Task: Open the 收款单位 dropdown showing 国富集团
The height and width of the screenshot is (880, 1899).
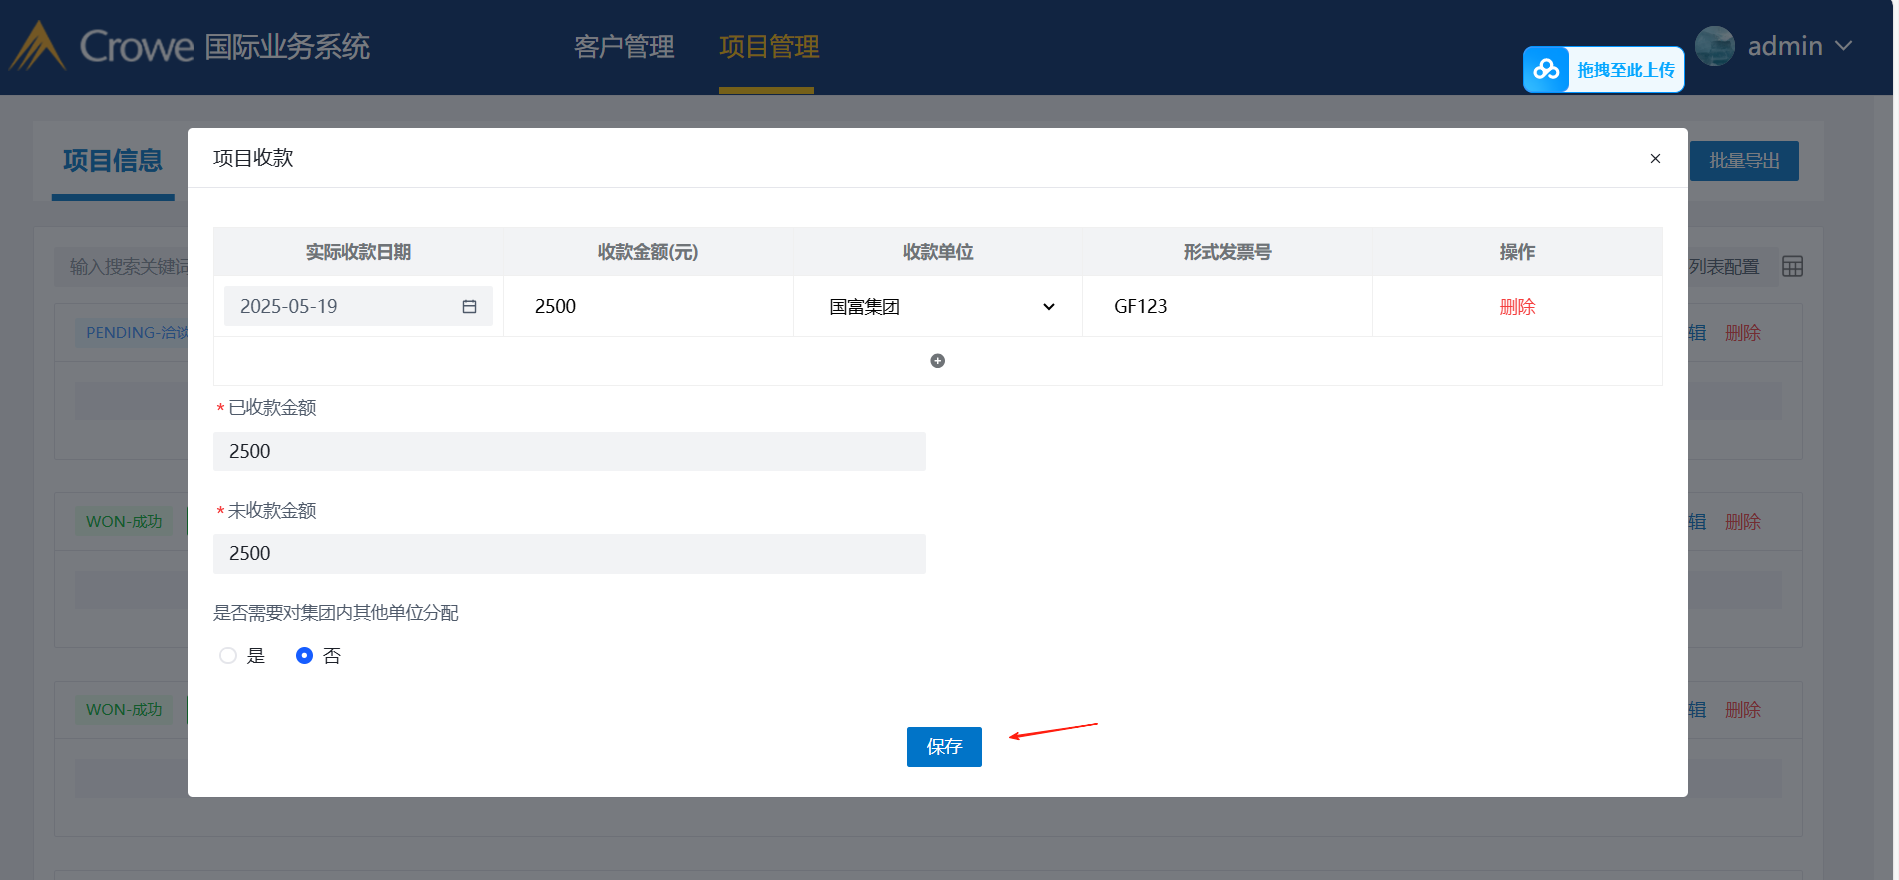Action: click(x=938, y=307)
